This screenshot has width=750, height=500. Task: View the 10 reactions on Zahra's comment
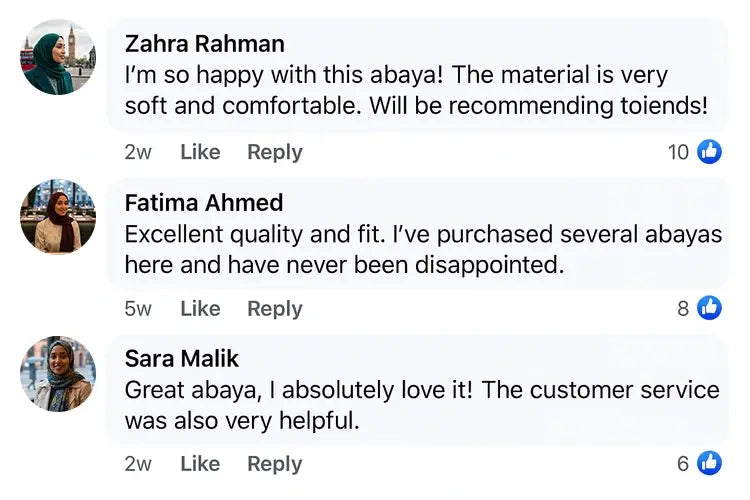point(679,152)
